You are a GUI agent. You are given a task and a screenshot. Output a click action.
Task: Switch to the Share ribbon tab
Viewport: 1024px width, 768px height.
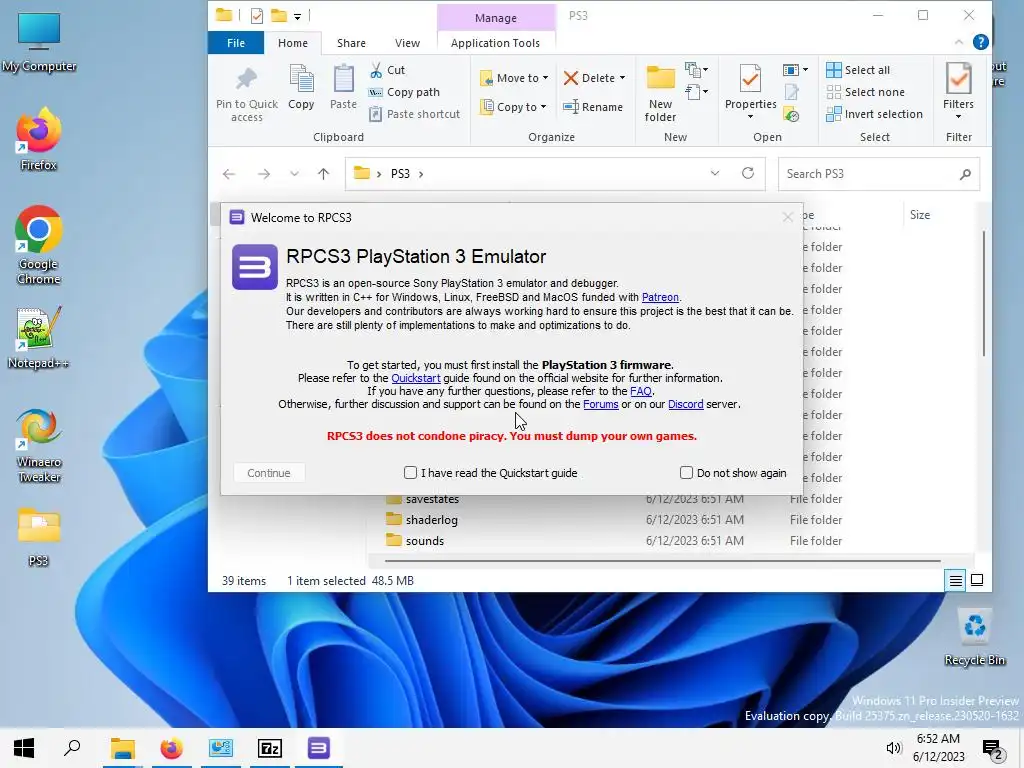tap(351, 42)
